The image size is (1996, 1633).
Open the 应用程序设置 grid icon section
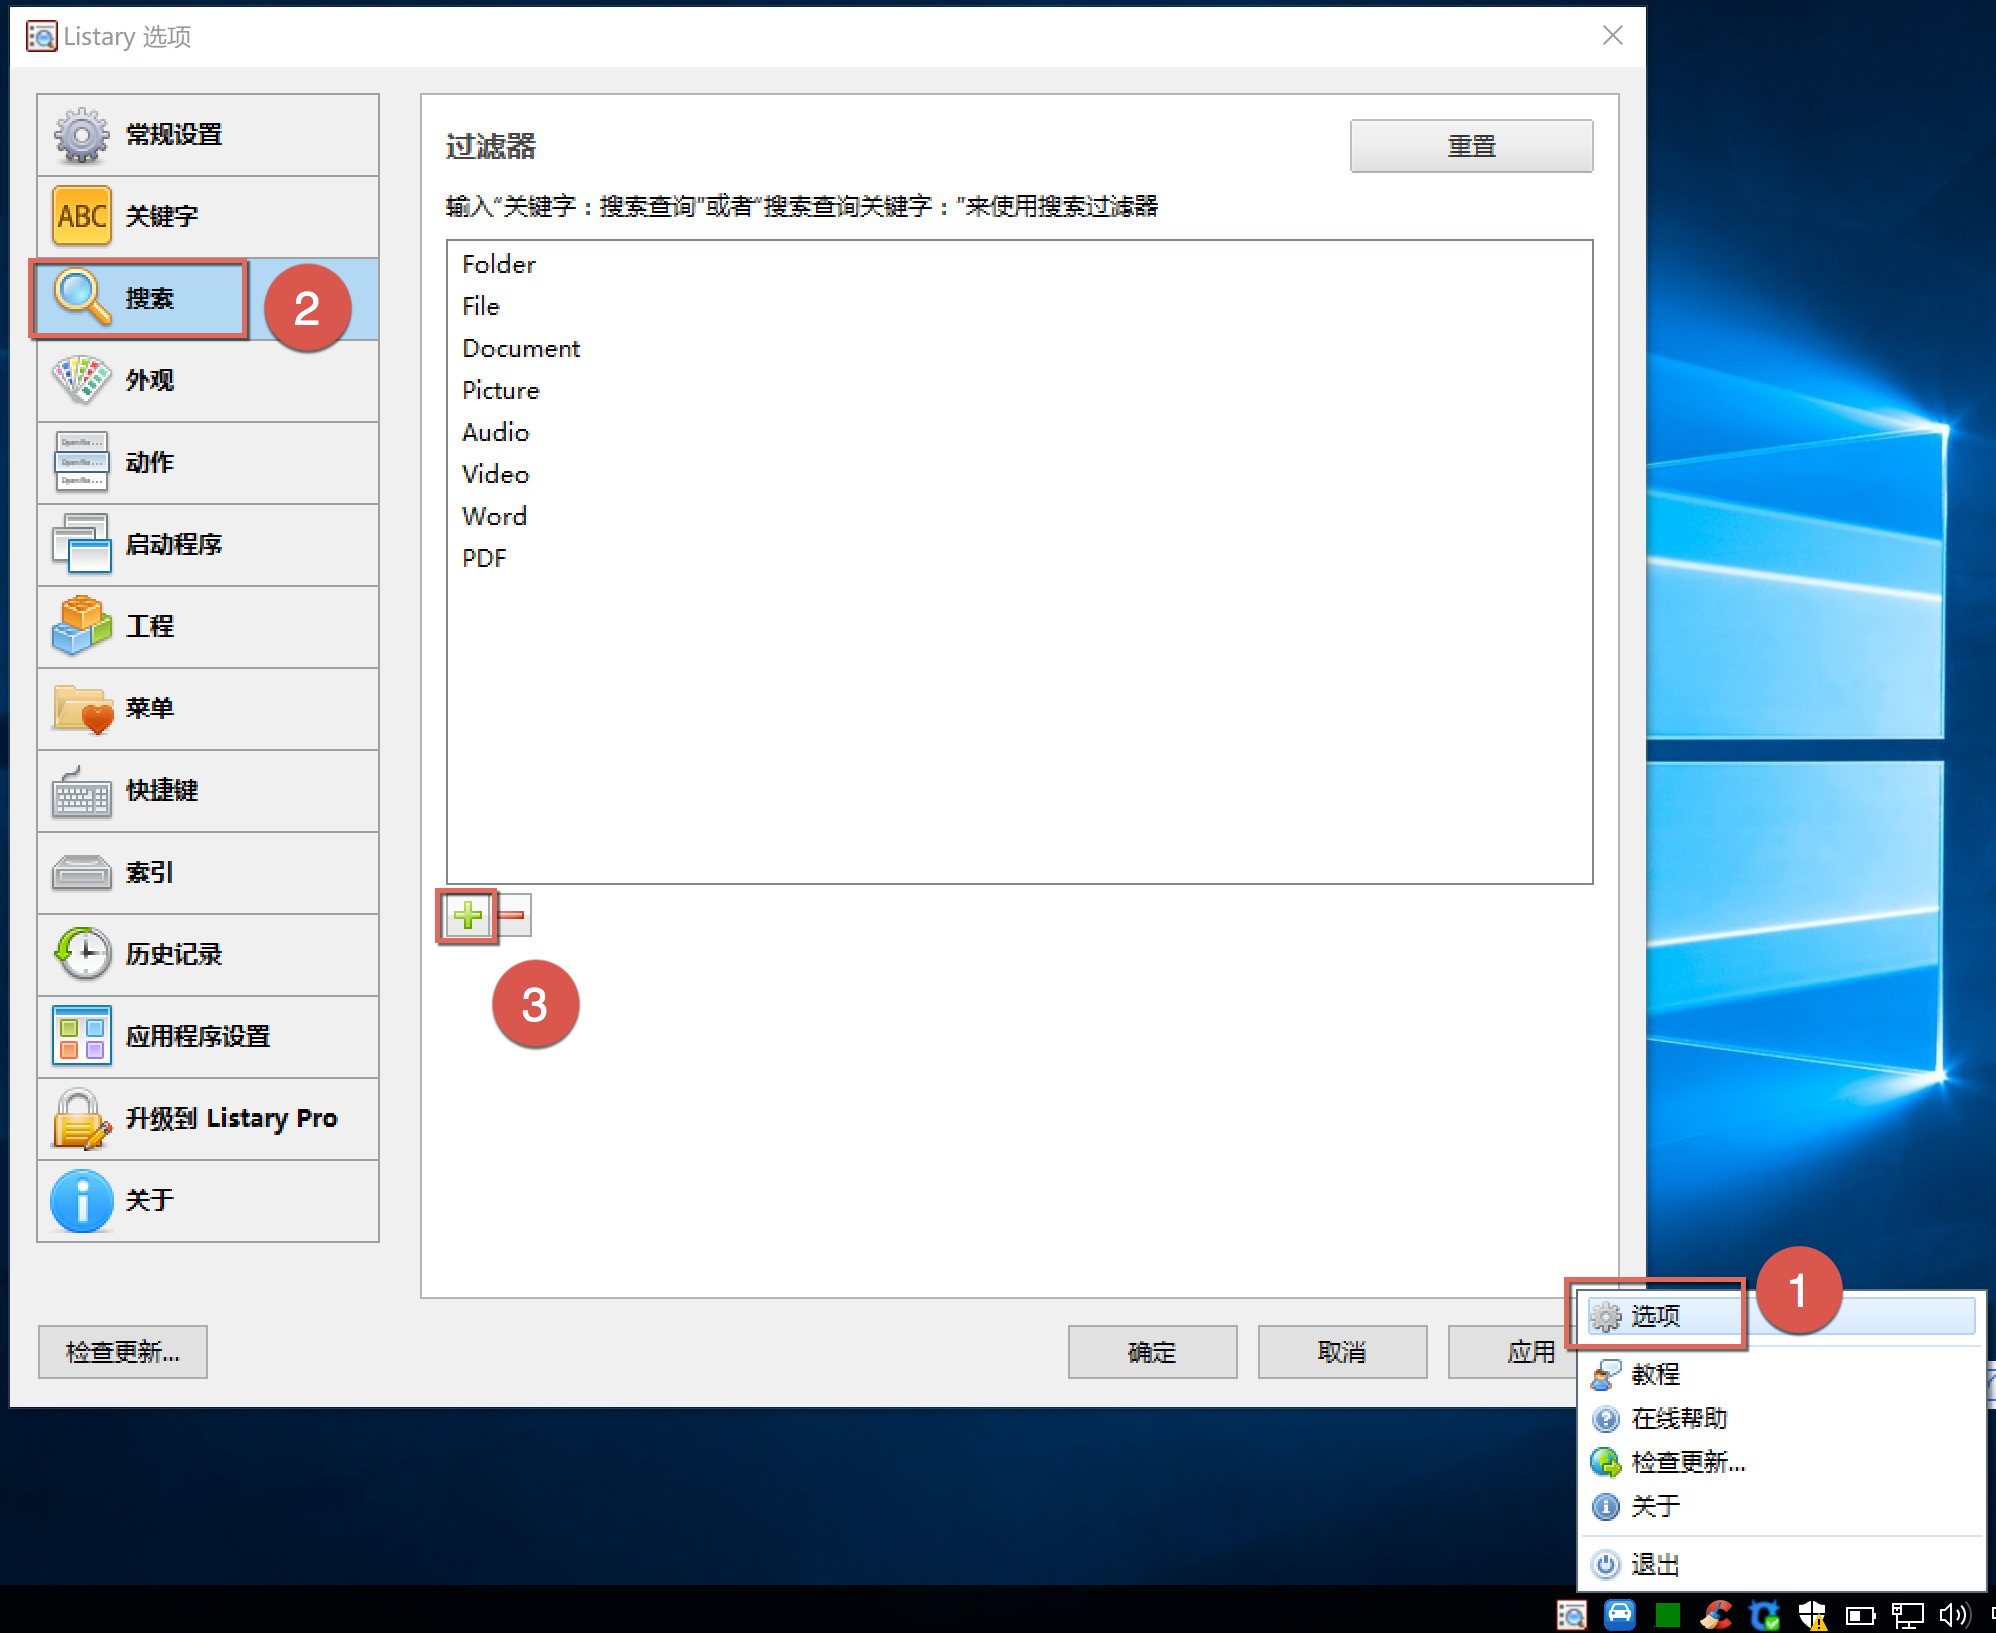[x=208, y=1037]
